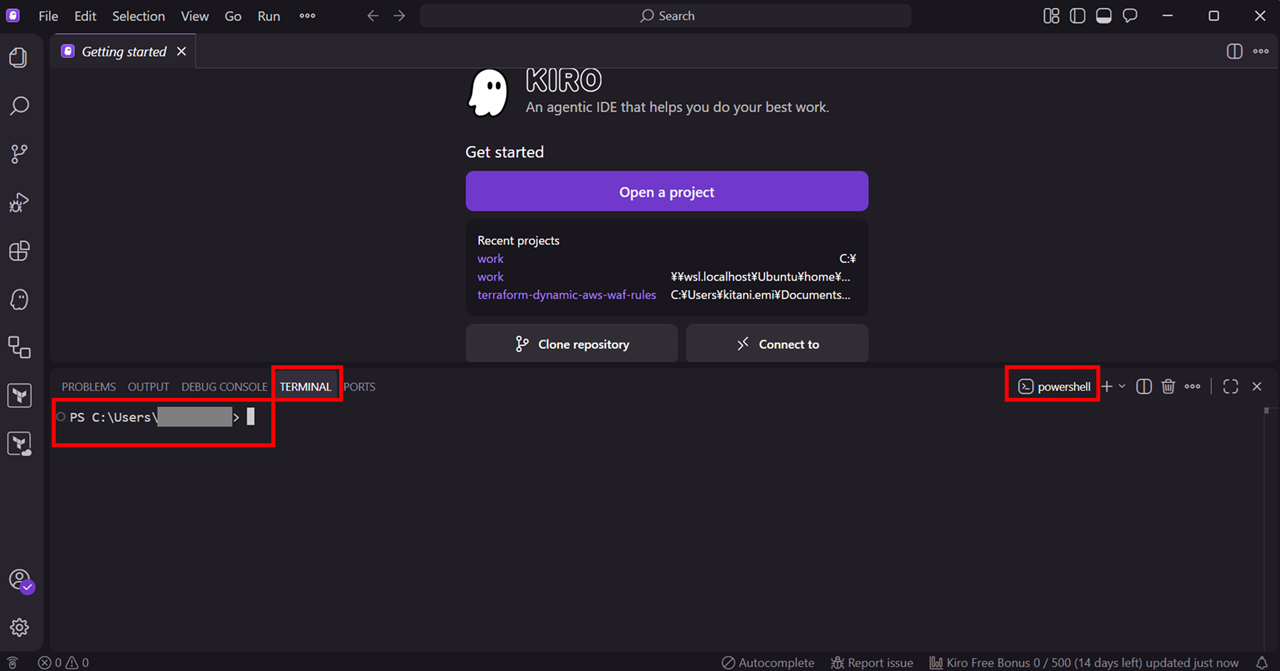Switch to the TERMINAL tab
The height and width of the screenshot is (671, 1280).
(305, 386)
